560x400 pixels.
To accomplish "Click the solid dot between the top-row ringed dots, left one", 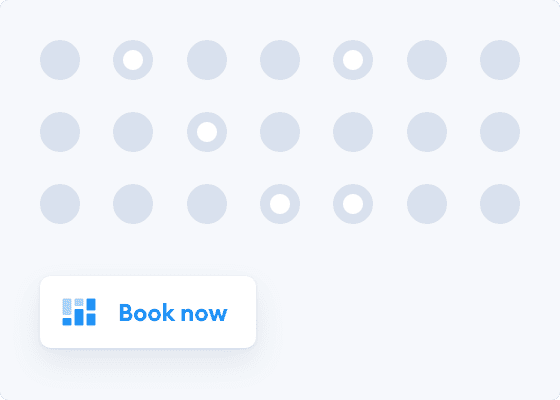I will [x=207, y=60].
